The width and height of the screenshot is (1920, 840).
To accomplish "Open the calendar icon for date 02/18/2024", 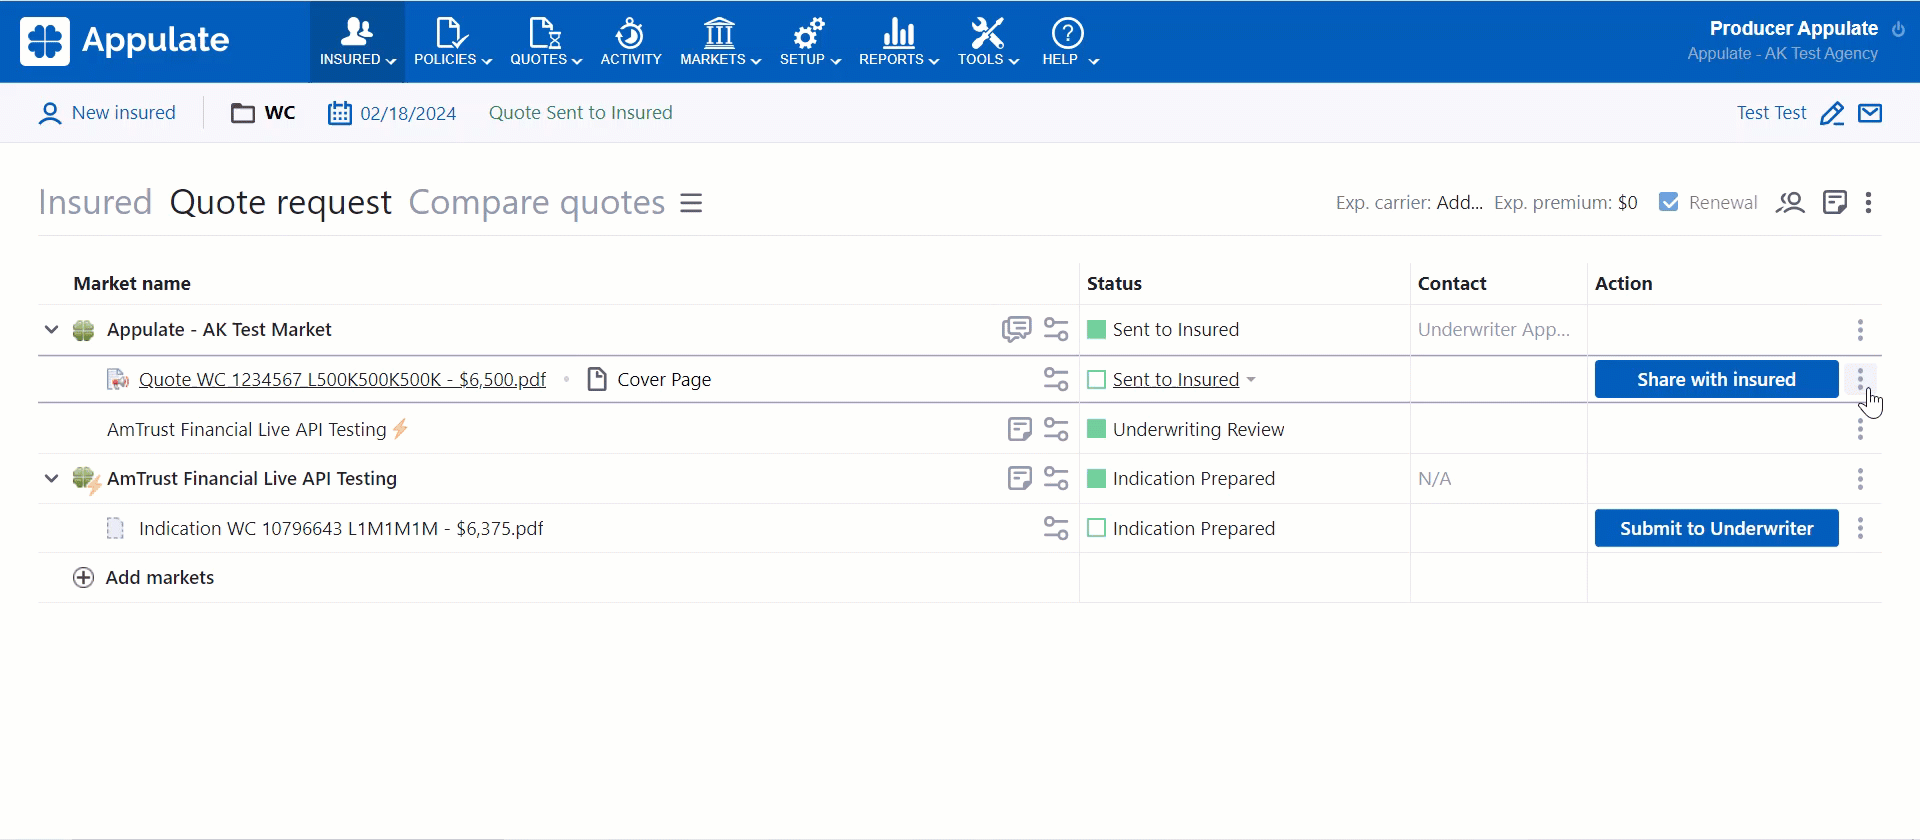I will [x=340, y=113].
